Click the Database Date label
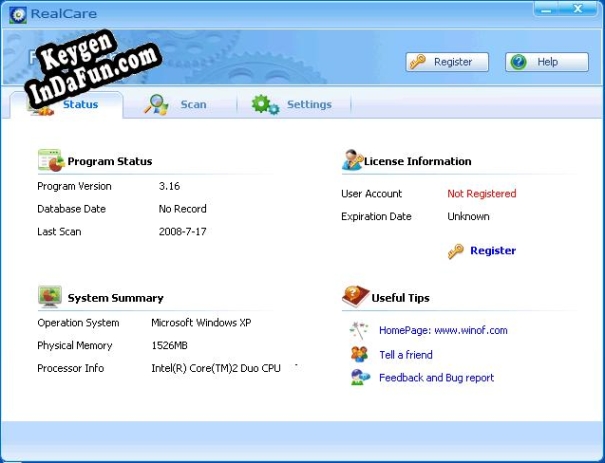The width and height of the screenshot is (605, 463). [x=71, y=209]
